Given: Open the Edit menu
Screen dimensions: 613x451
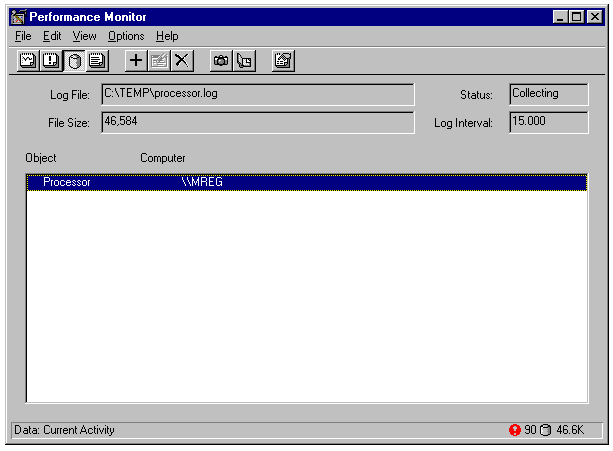Looking at the screenshot, I should [x=52, y=36].
